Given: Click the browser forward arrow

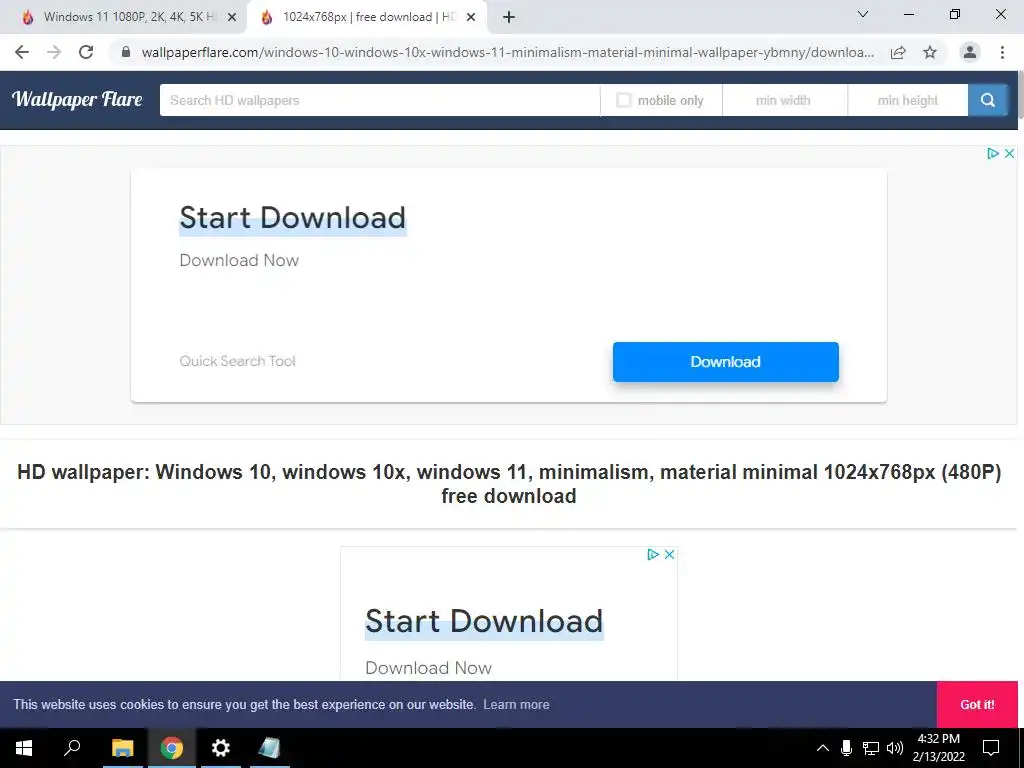Looking at the screenshot, I should pos(54,52).
